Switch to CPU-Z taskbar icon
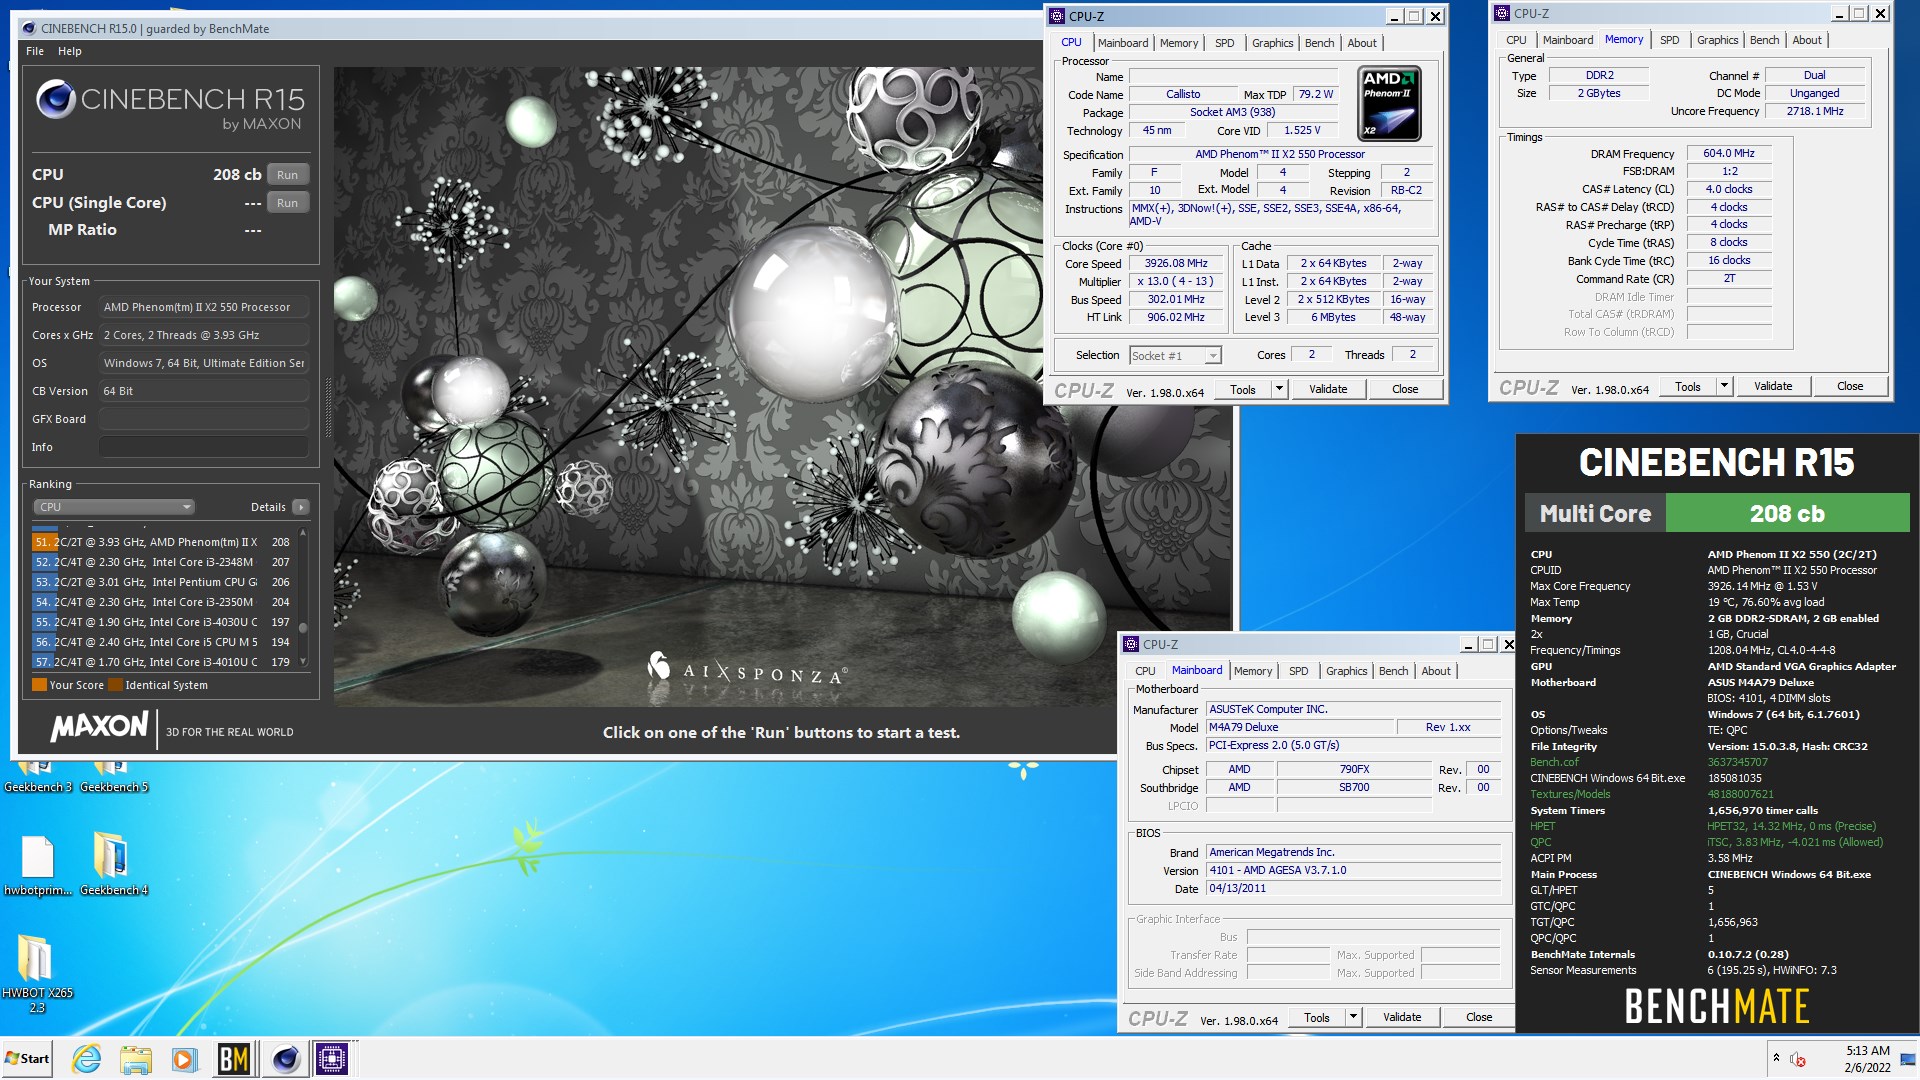1920x1080 pixels. (332, 1058)
